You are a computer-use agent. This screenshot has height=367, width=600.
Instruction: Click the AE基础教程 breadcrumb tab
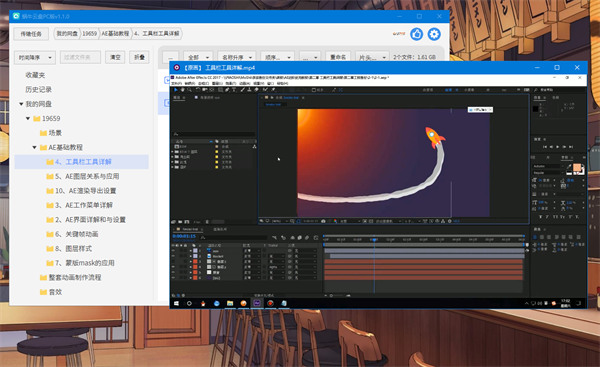pos(115,34)
